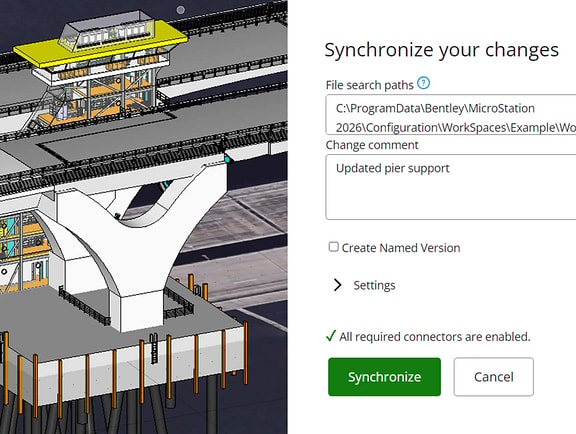This screenshot has height=434, width=576.
Task: Click the 'Updated pier support' comment text
Action: pos(392,168)
